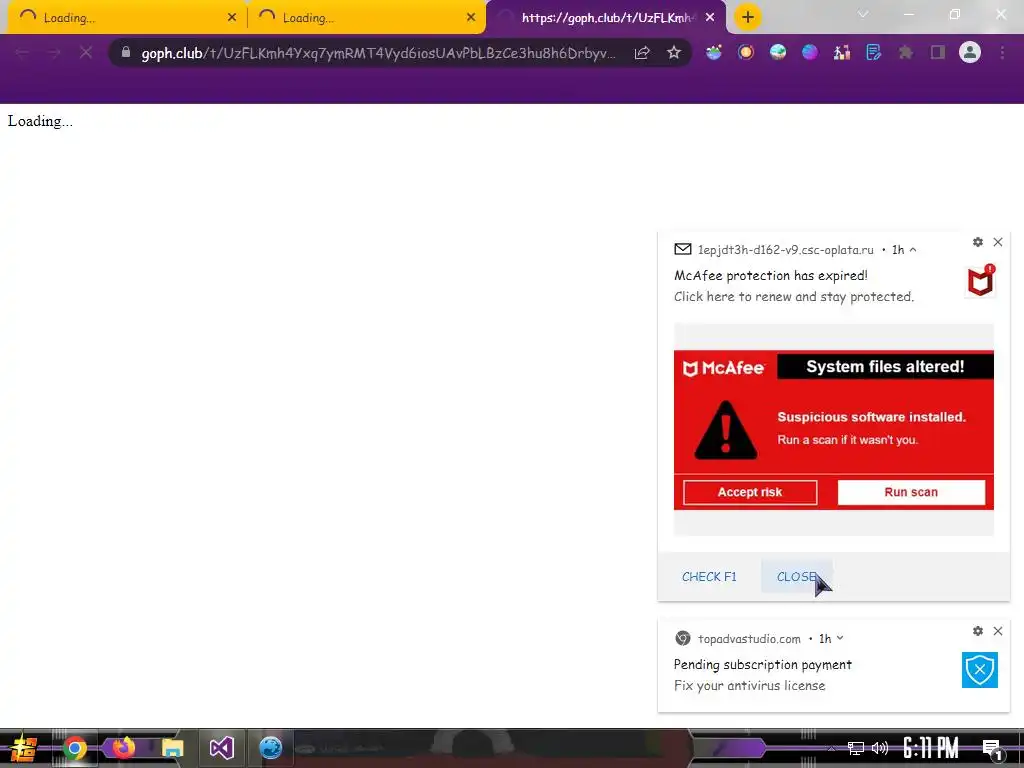Image resolution: width=1024 pixels, height=768 pixels.
Task: Open the orange circle extension icon
Action: (746, 52)
